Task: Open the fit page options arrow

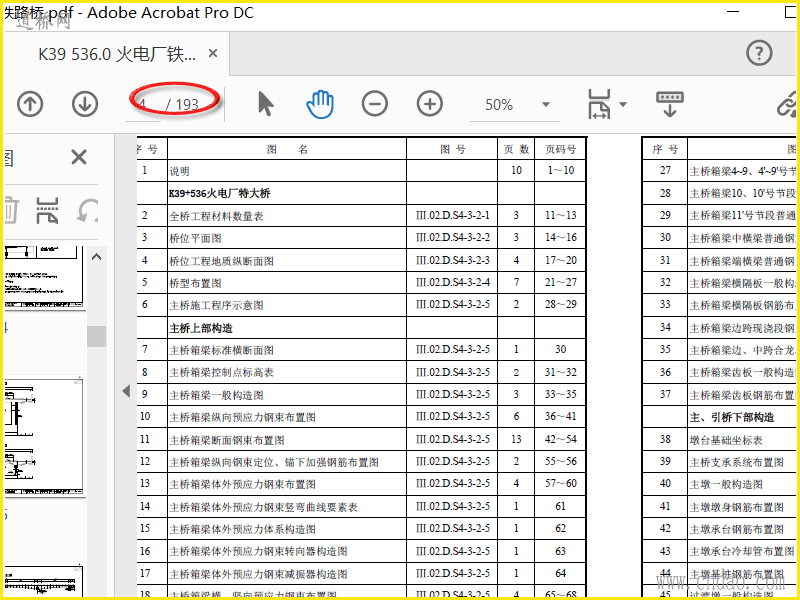Action: pos(623,105)
